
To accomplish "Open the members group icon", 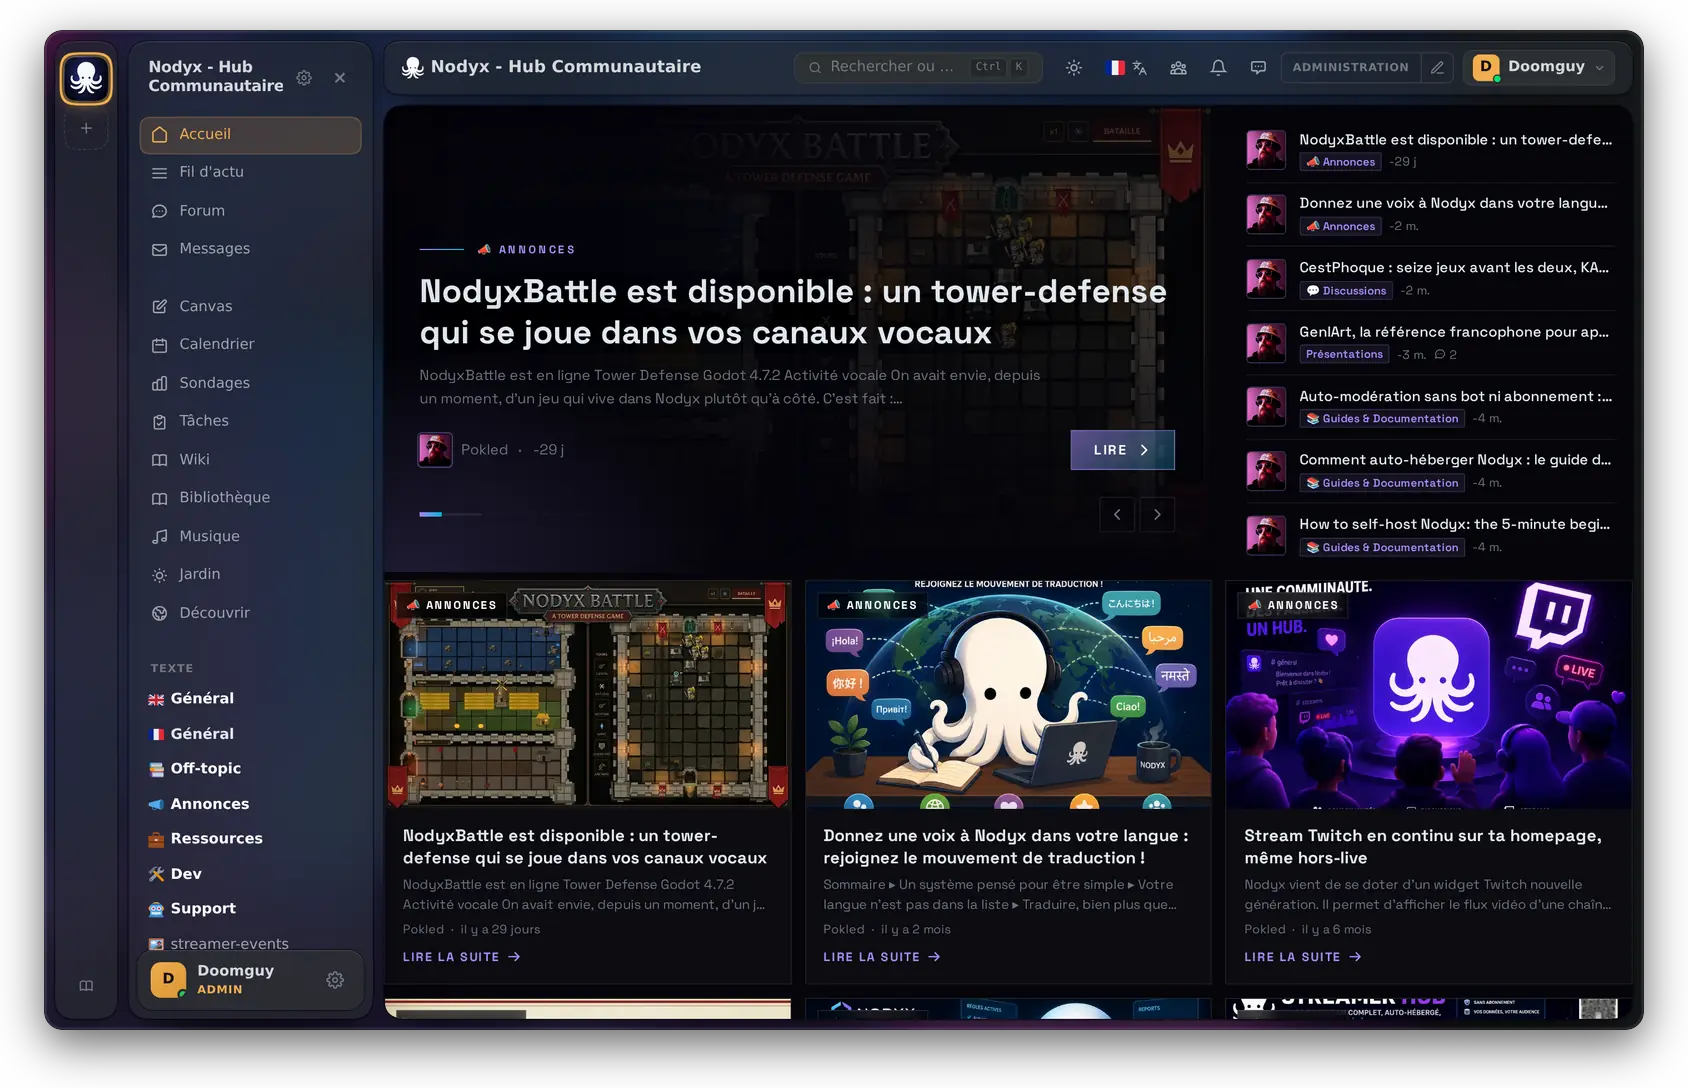I will pyautogui.click(x=1178, y=67).
